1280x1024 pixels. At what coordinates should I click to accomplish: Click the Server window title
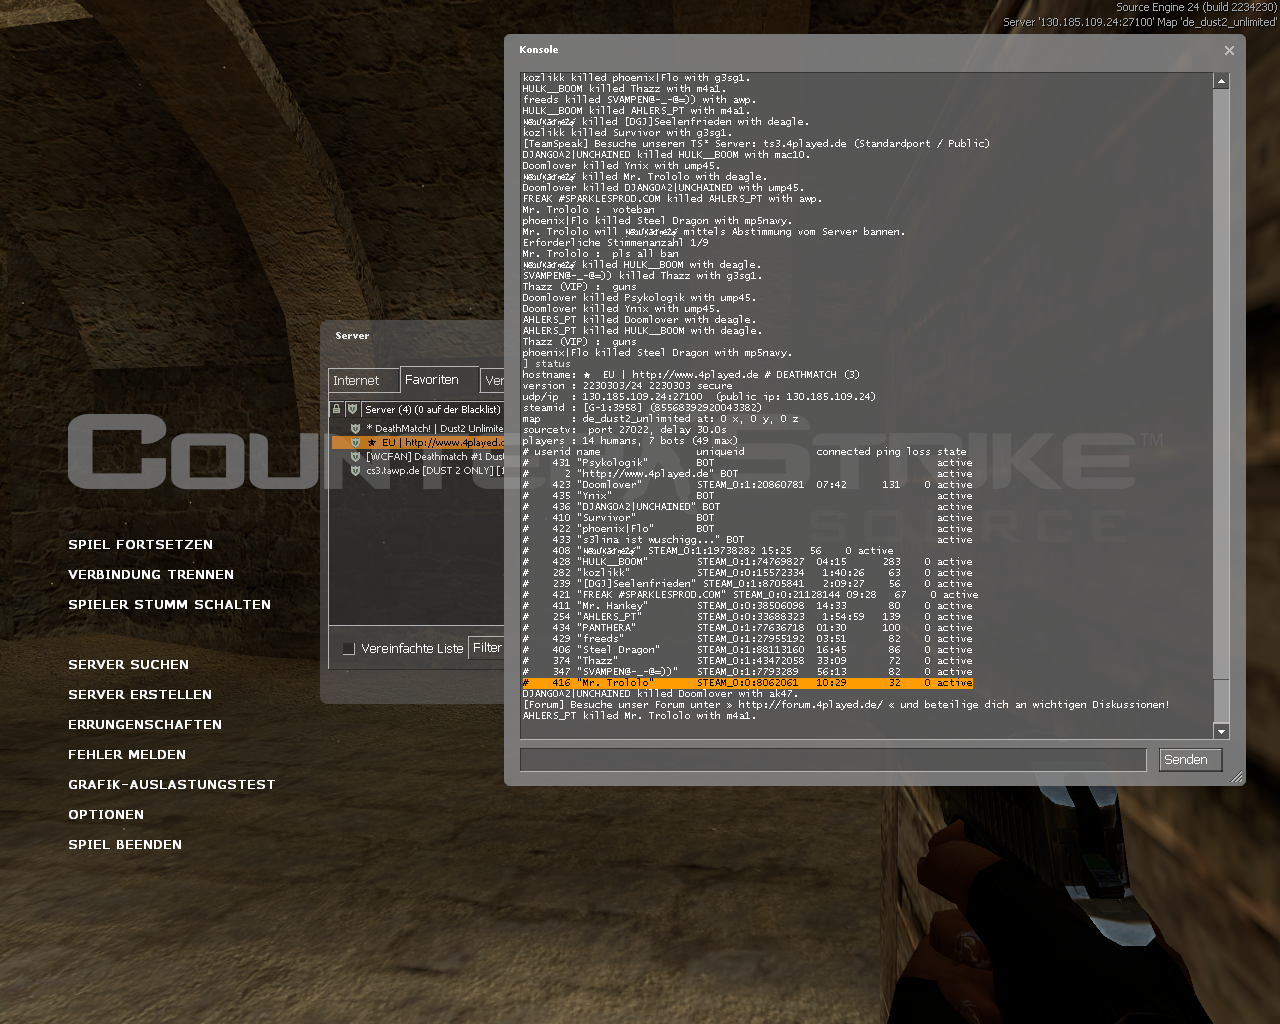tap(352, 336)
